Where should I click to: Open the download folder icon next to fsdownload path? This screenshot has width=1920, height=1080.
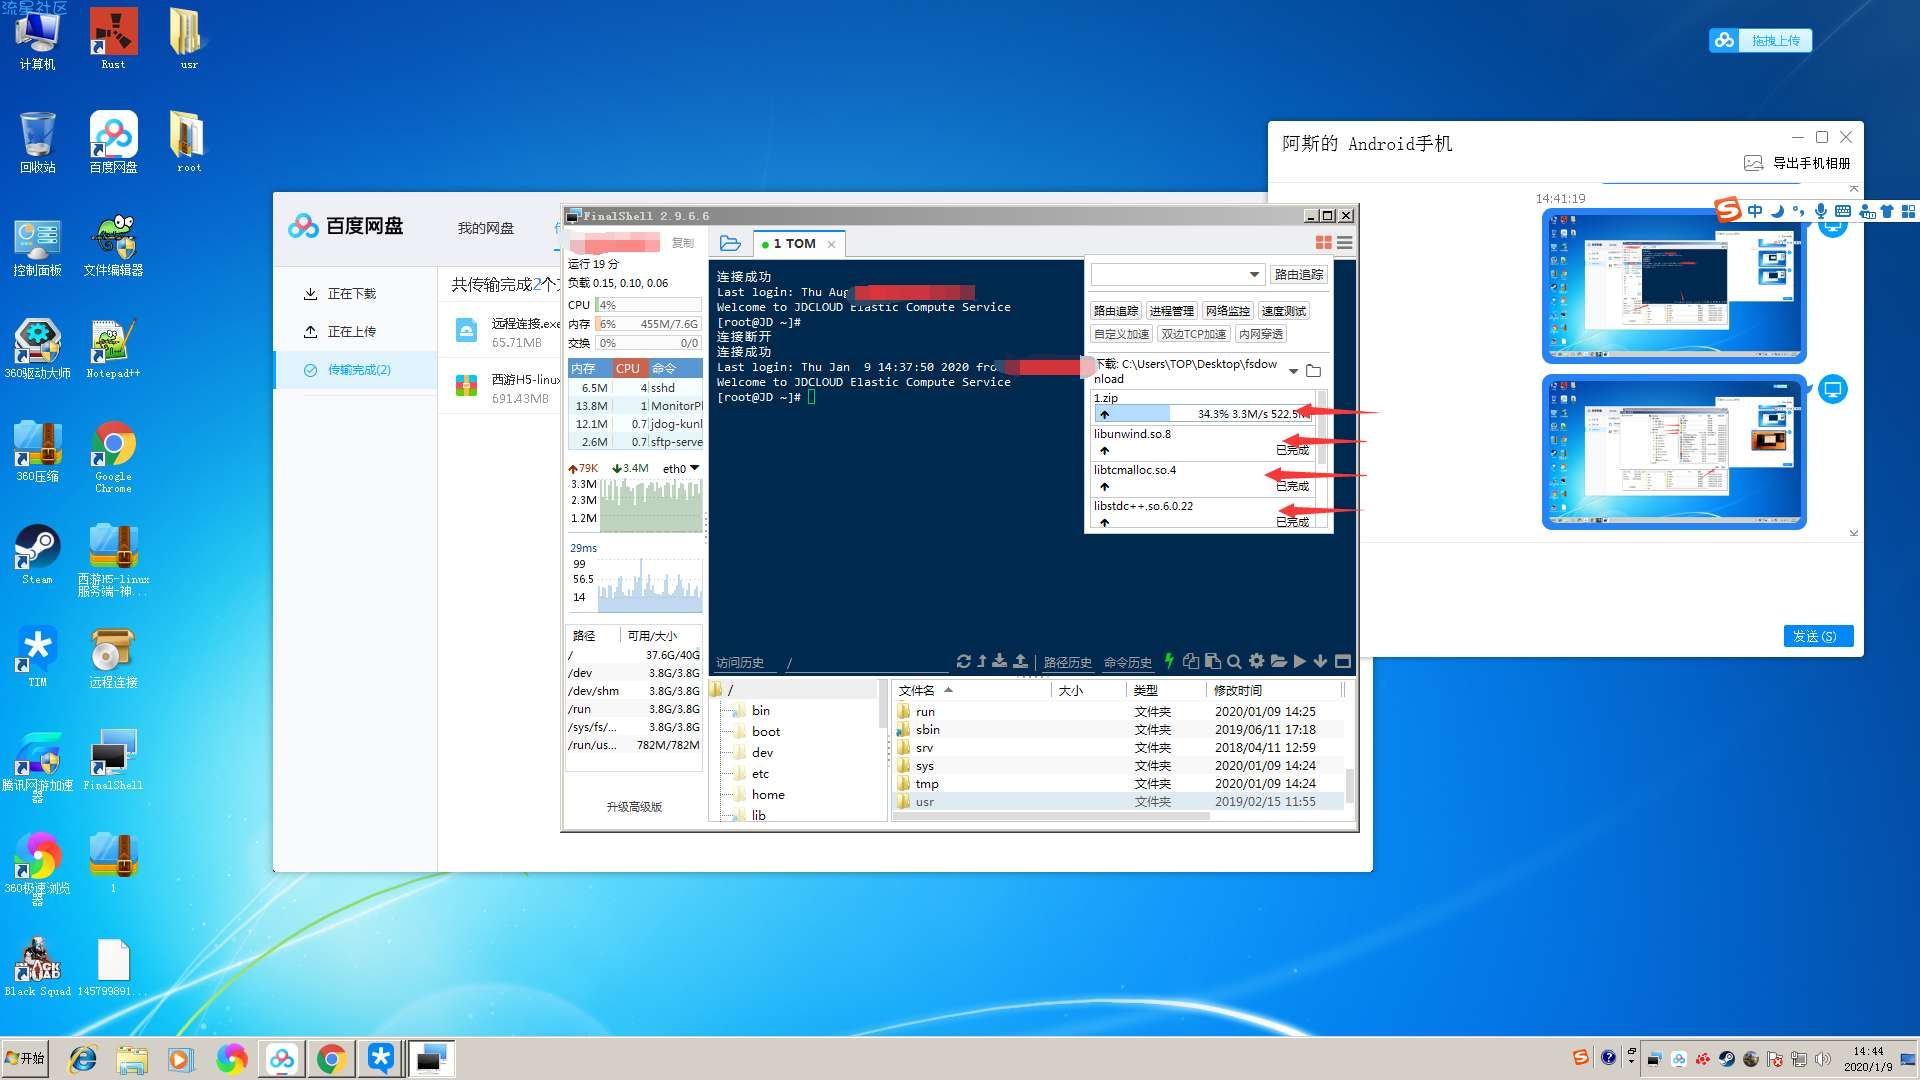tap(1313, 371)
